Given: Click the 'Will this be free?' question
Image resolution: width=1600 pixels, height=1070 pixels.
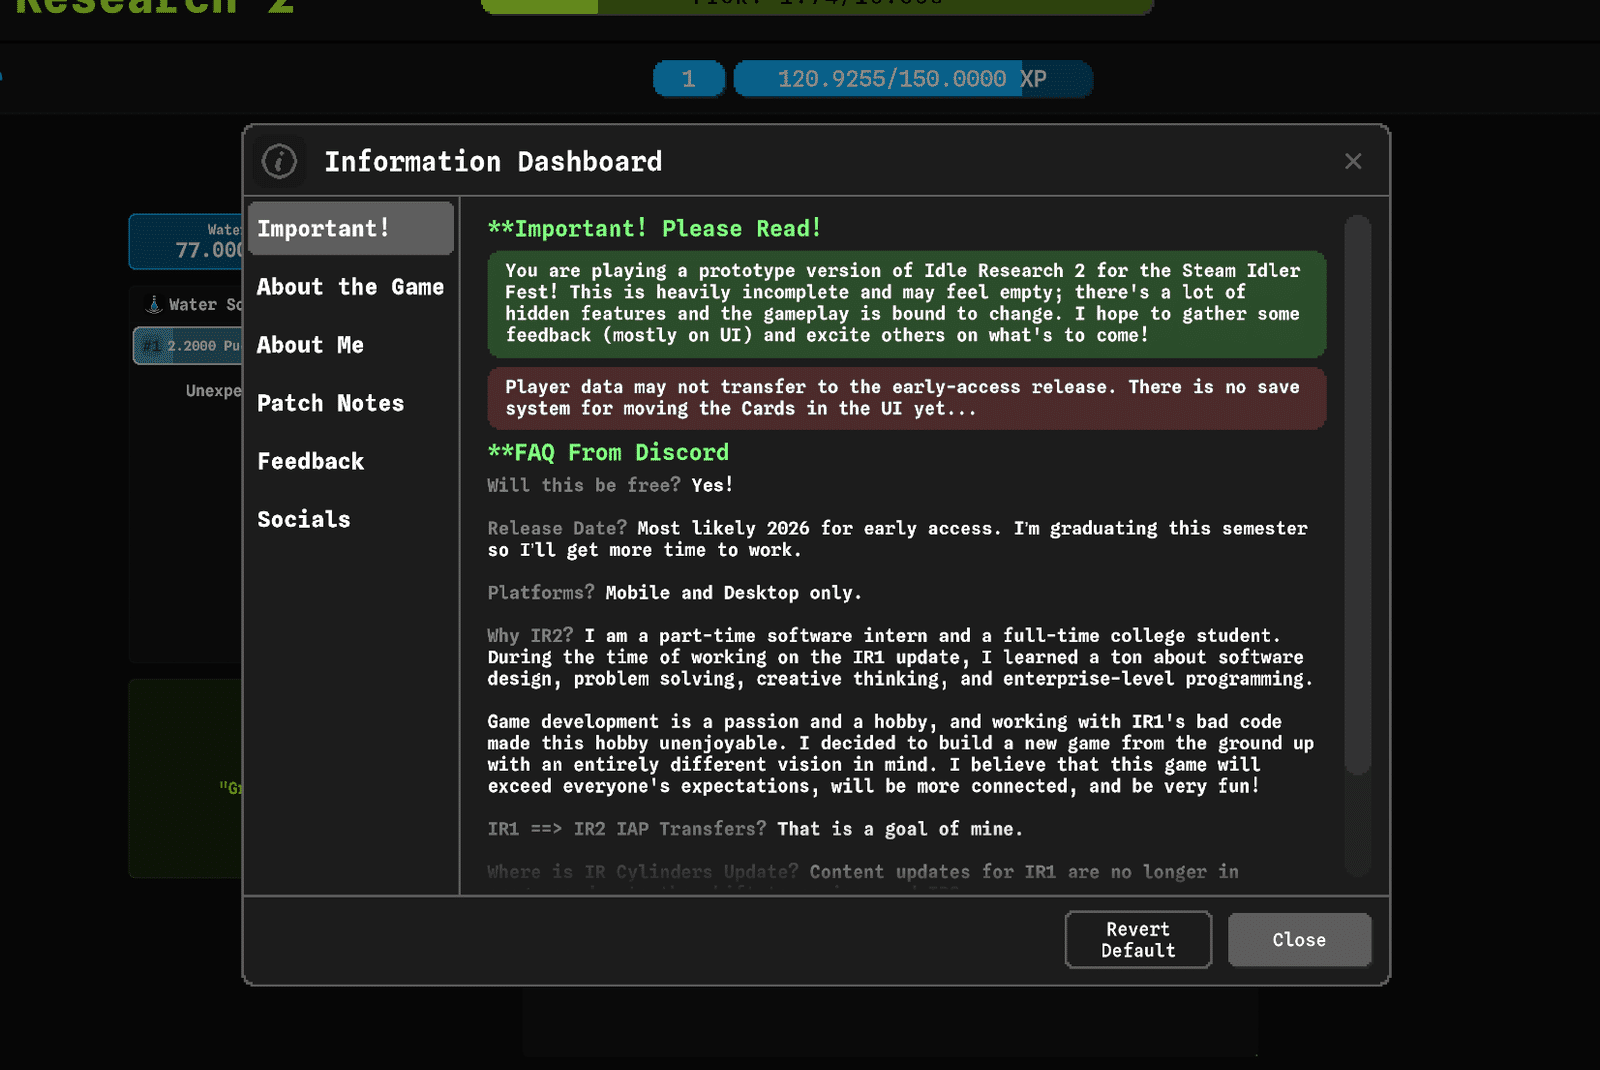Looking at the screenshot, I should point(584,485).
